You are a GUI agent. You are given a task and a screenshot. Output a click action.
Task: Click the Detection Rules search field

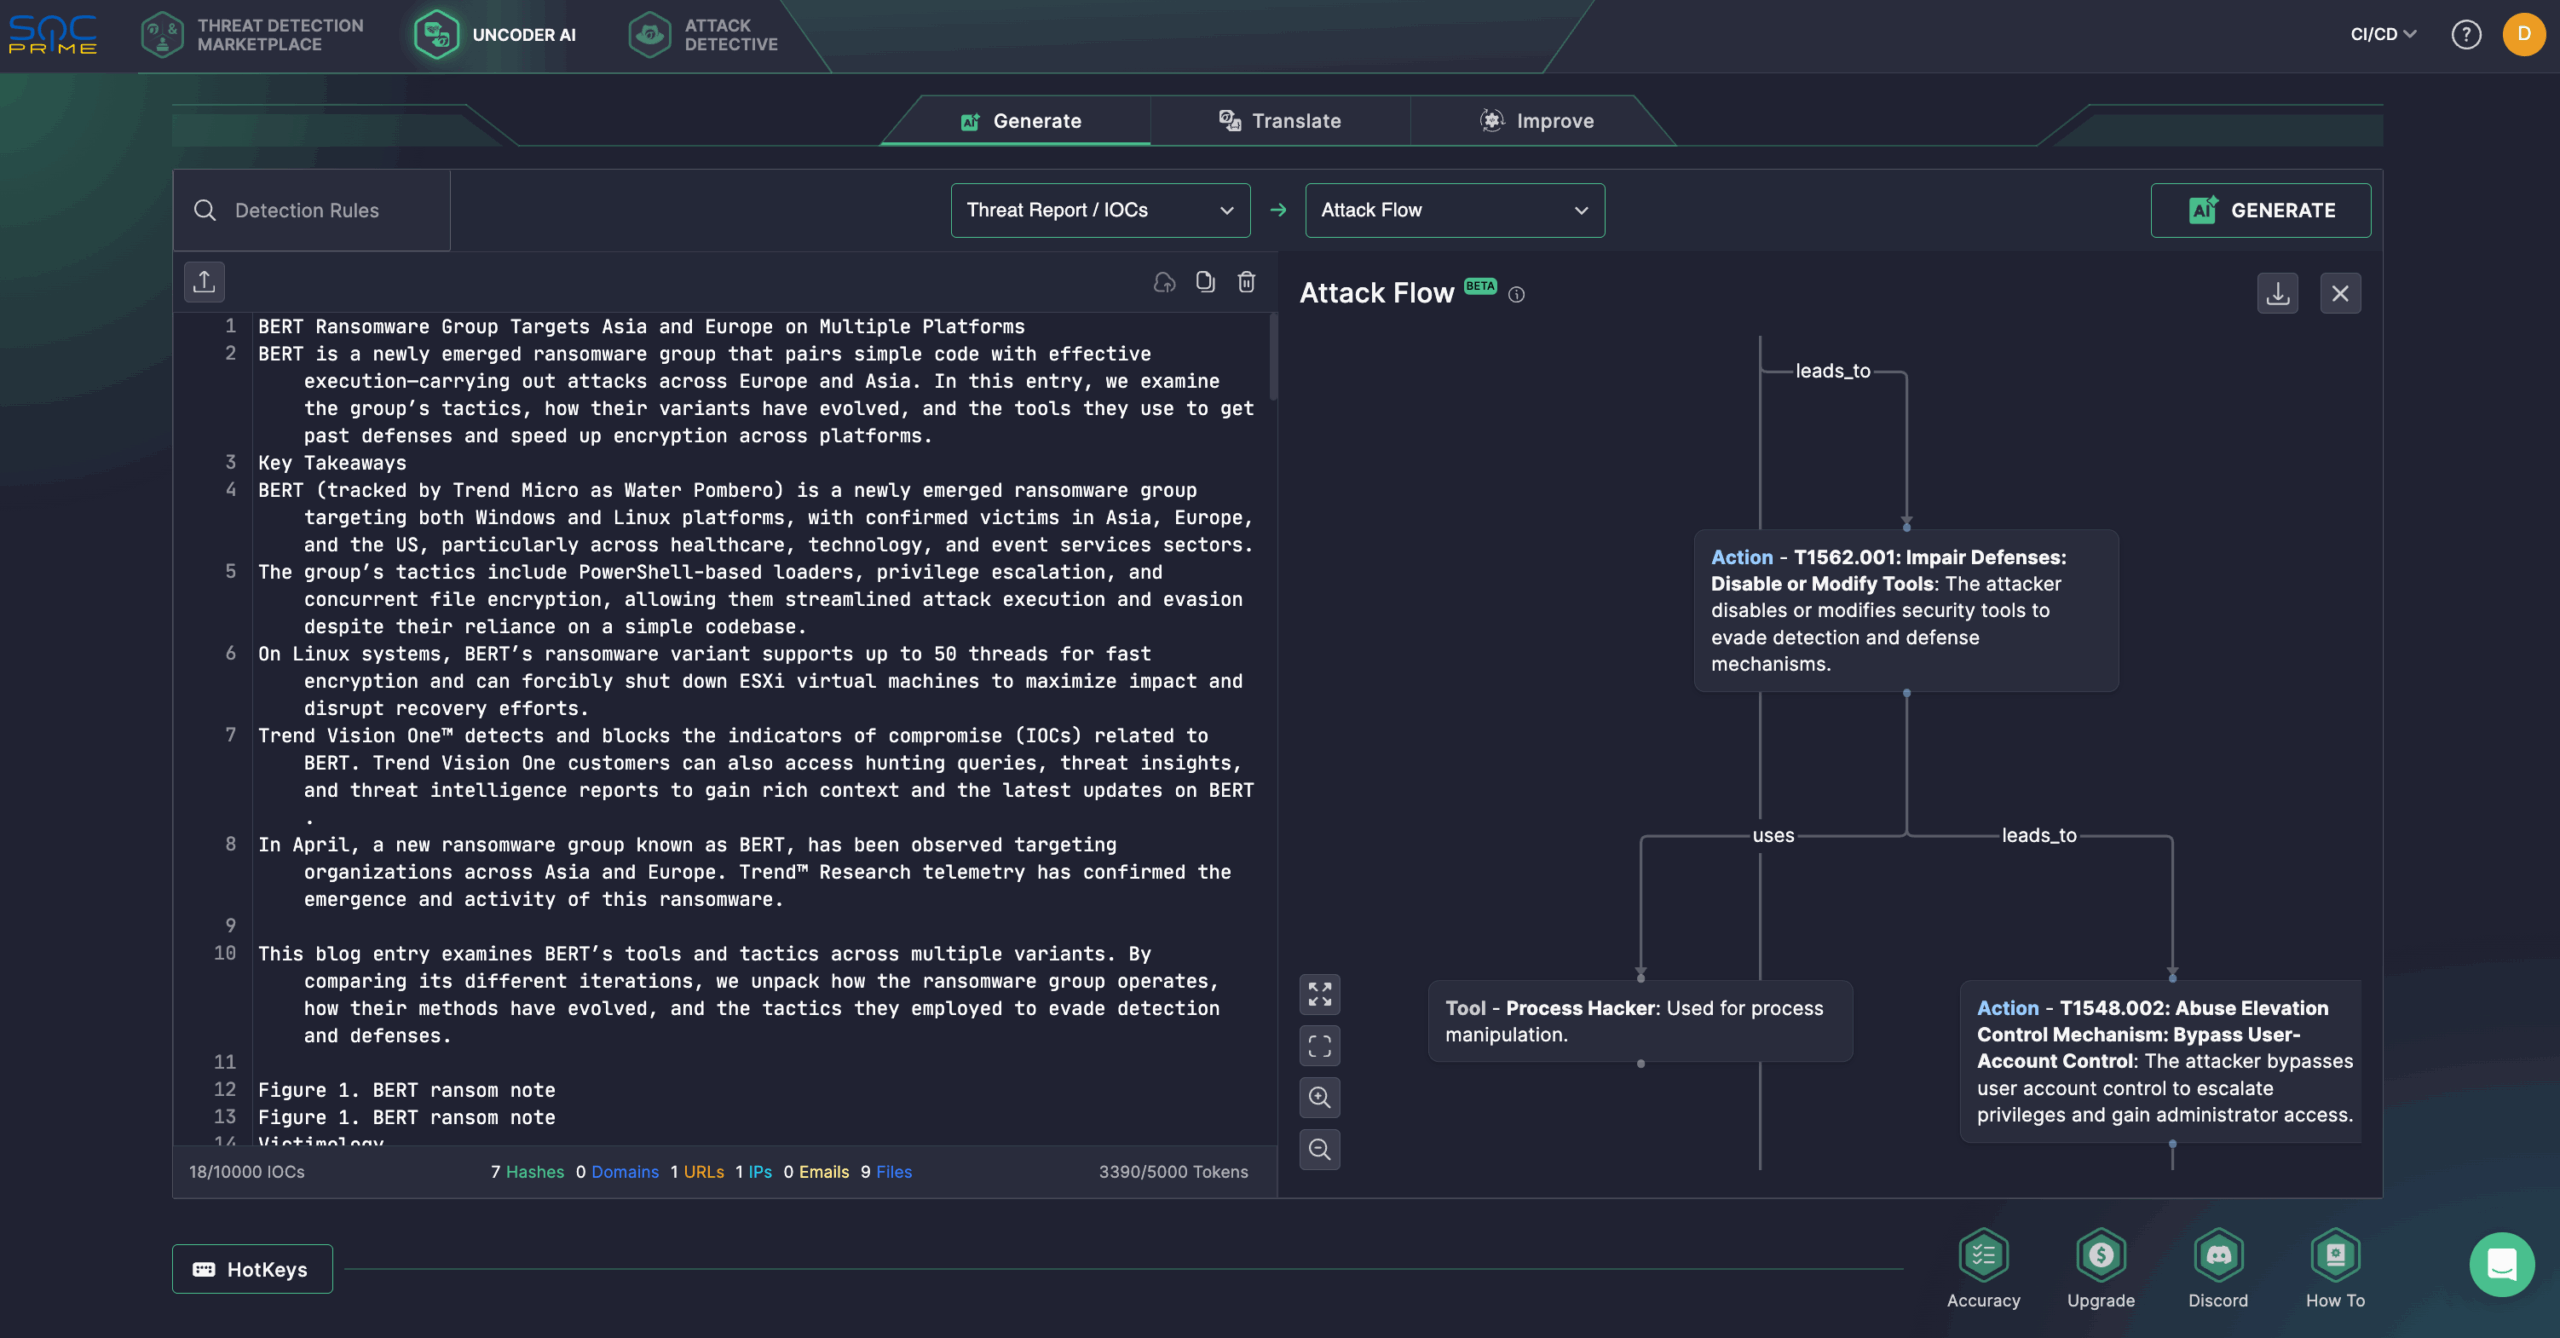[308, 210]
